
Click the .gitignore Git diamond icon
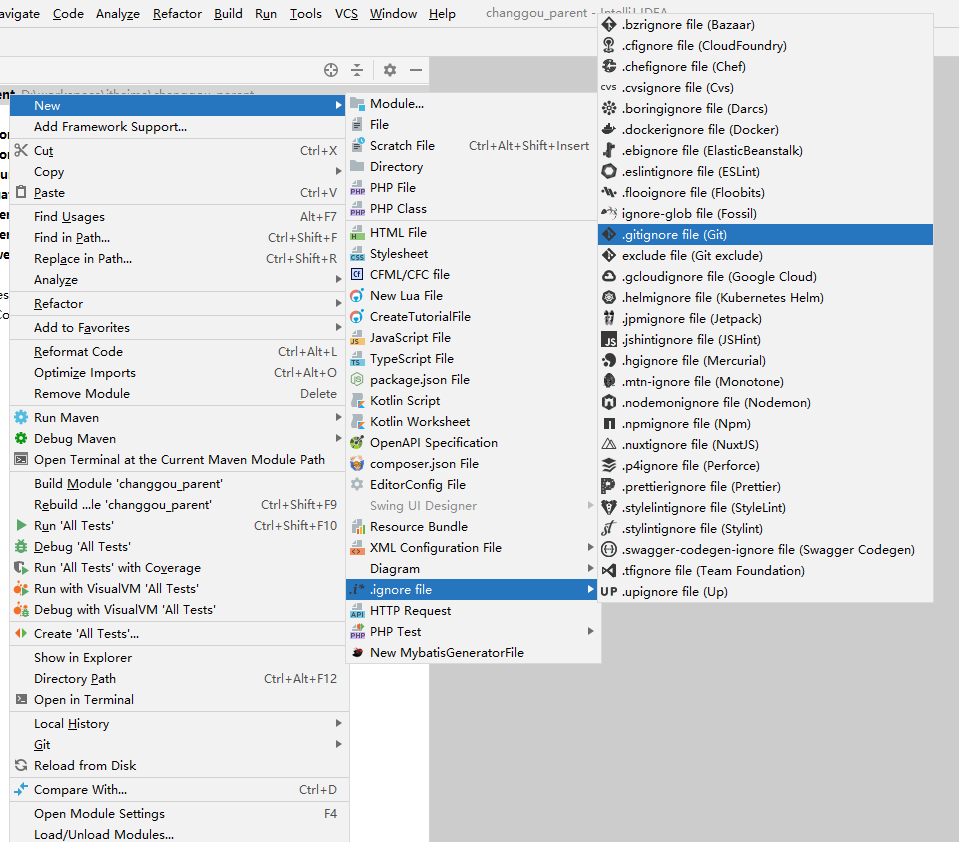[609, 234]
